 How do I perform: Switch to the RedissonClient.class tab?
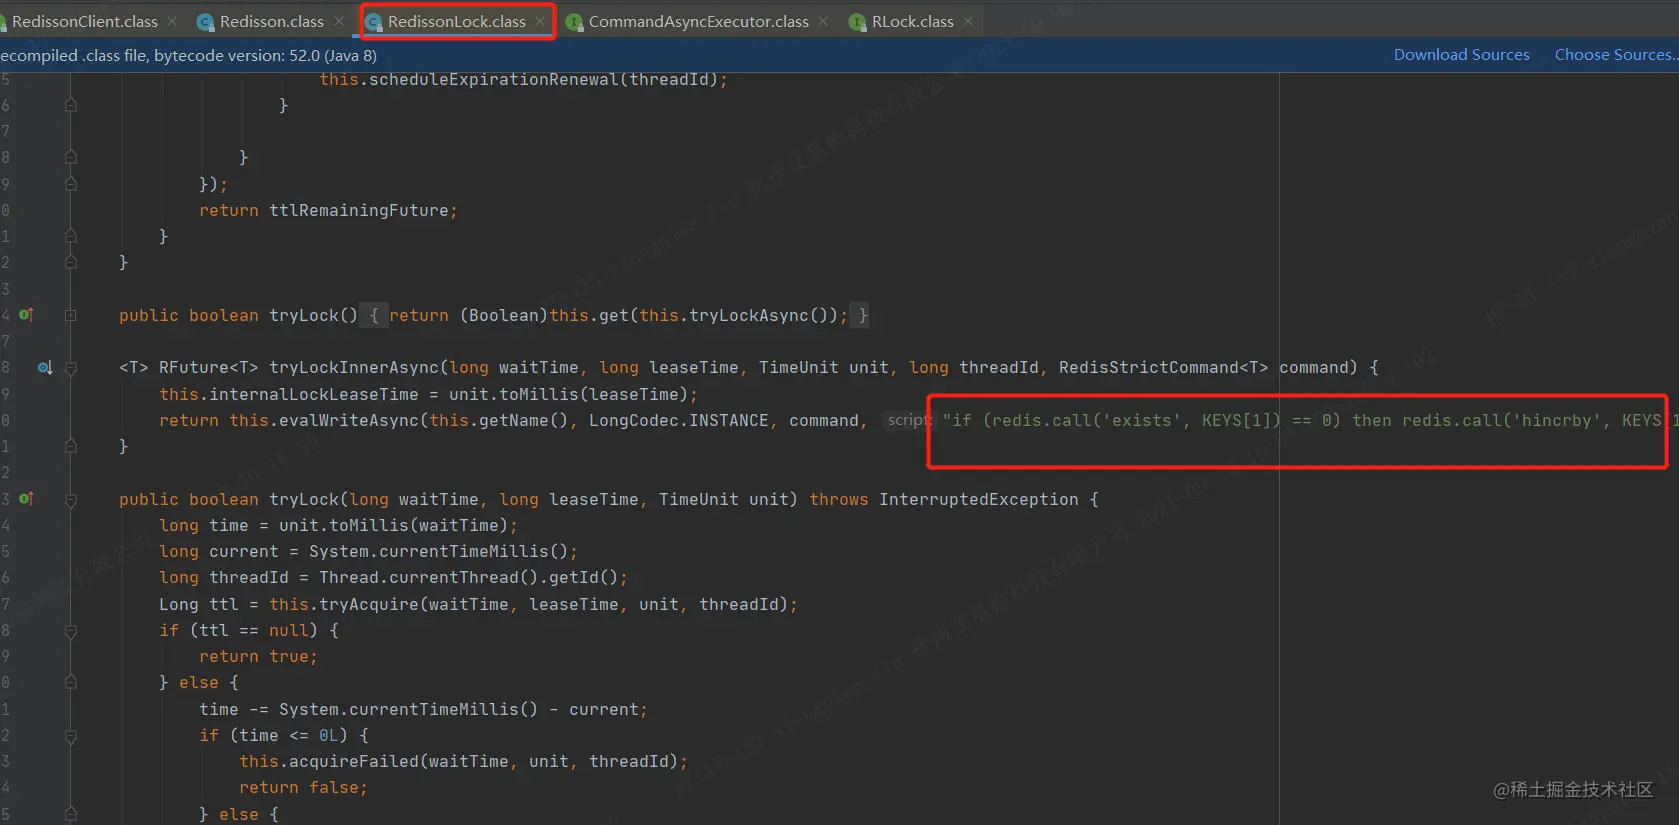[x=85, y=21]
